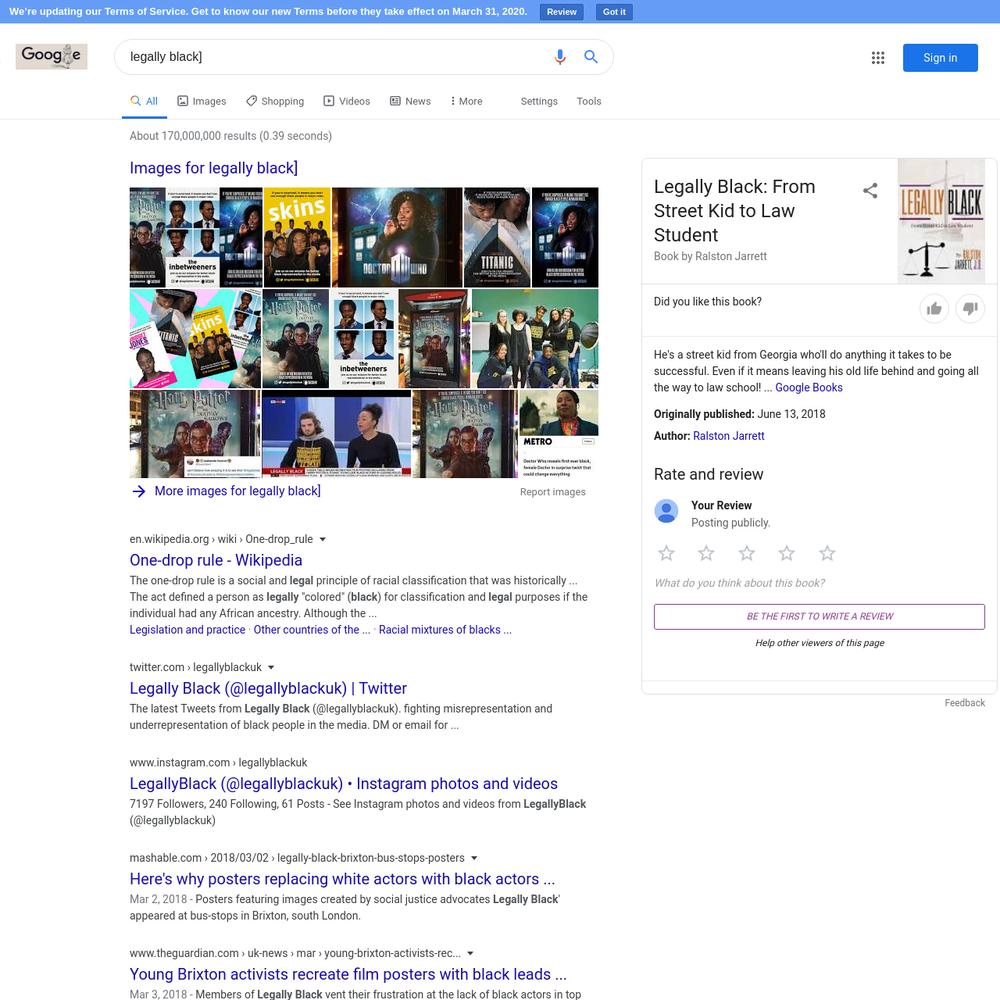Click the magnifier search button
1000x1000 pixels.
coord(591,57)
